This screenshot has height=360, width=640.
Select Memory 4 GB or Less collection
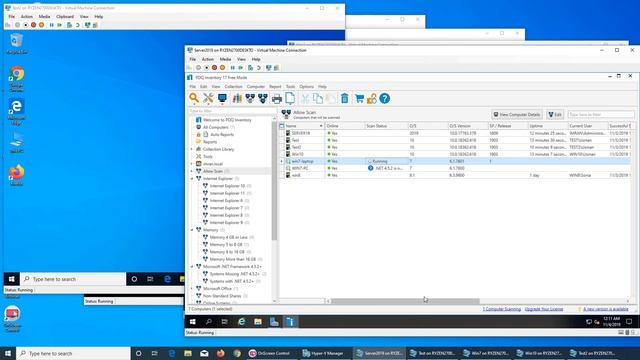point(228,237)
